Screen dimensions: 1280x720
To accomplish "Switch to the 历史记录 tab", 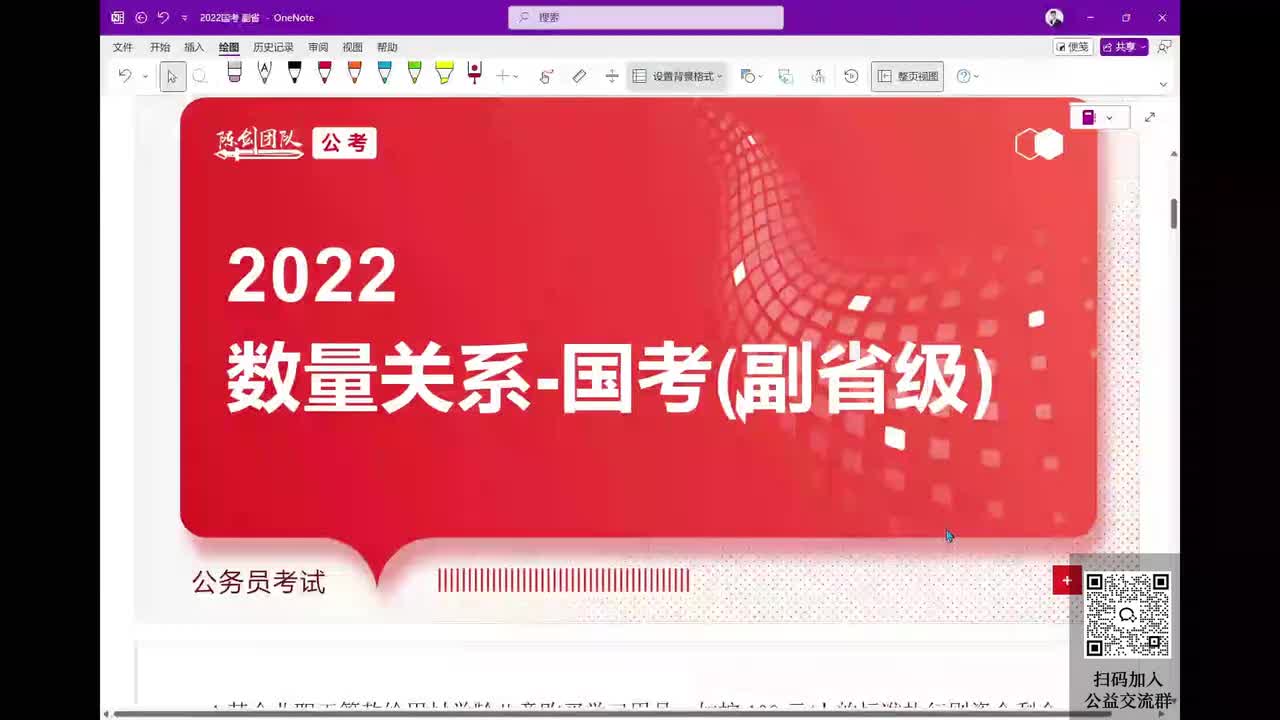I will coord(273,47).
